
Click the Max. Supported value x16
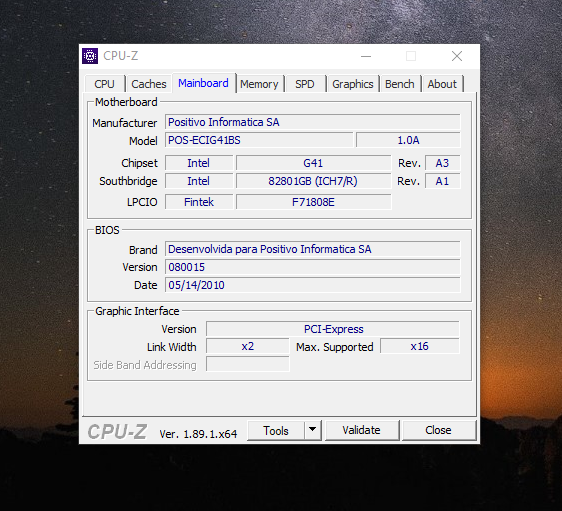click(x=420, y=347)
